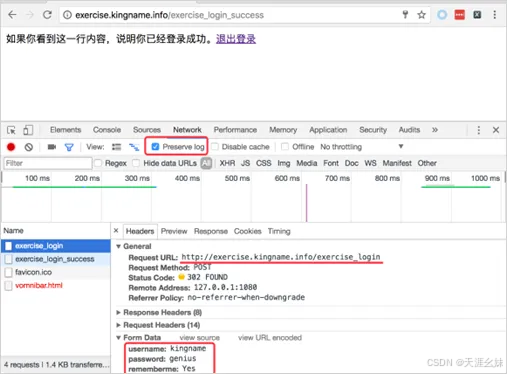The width and height of the screenshot is (507, 374).
Task: Toggle the Preserve log checkbox
Action: [x=155, y=147]
